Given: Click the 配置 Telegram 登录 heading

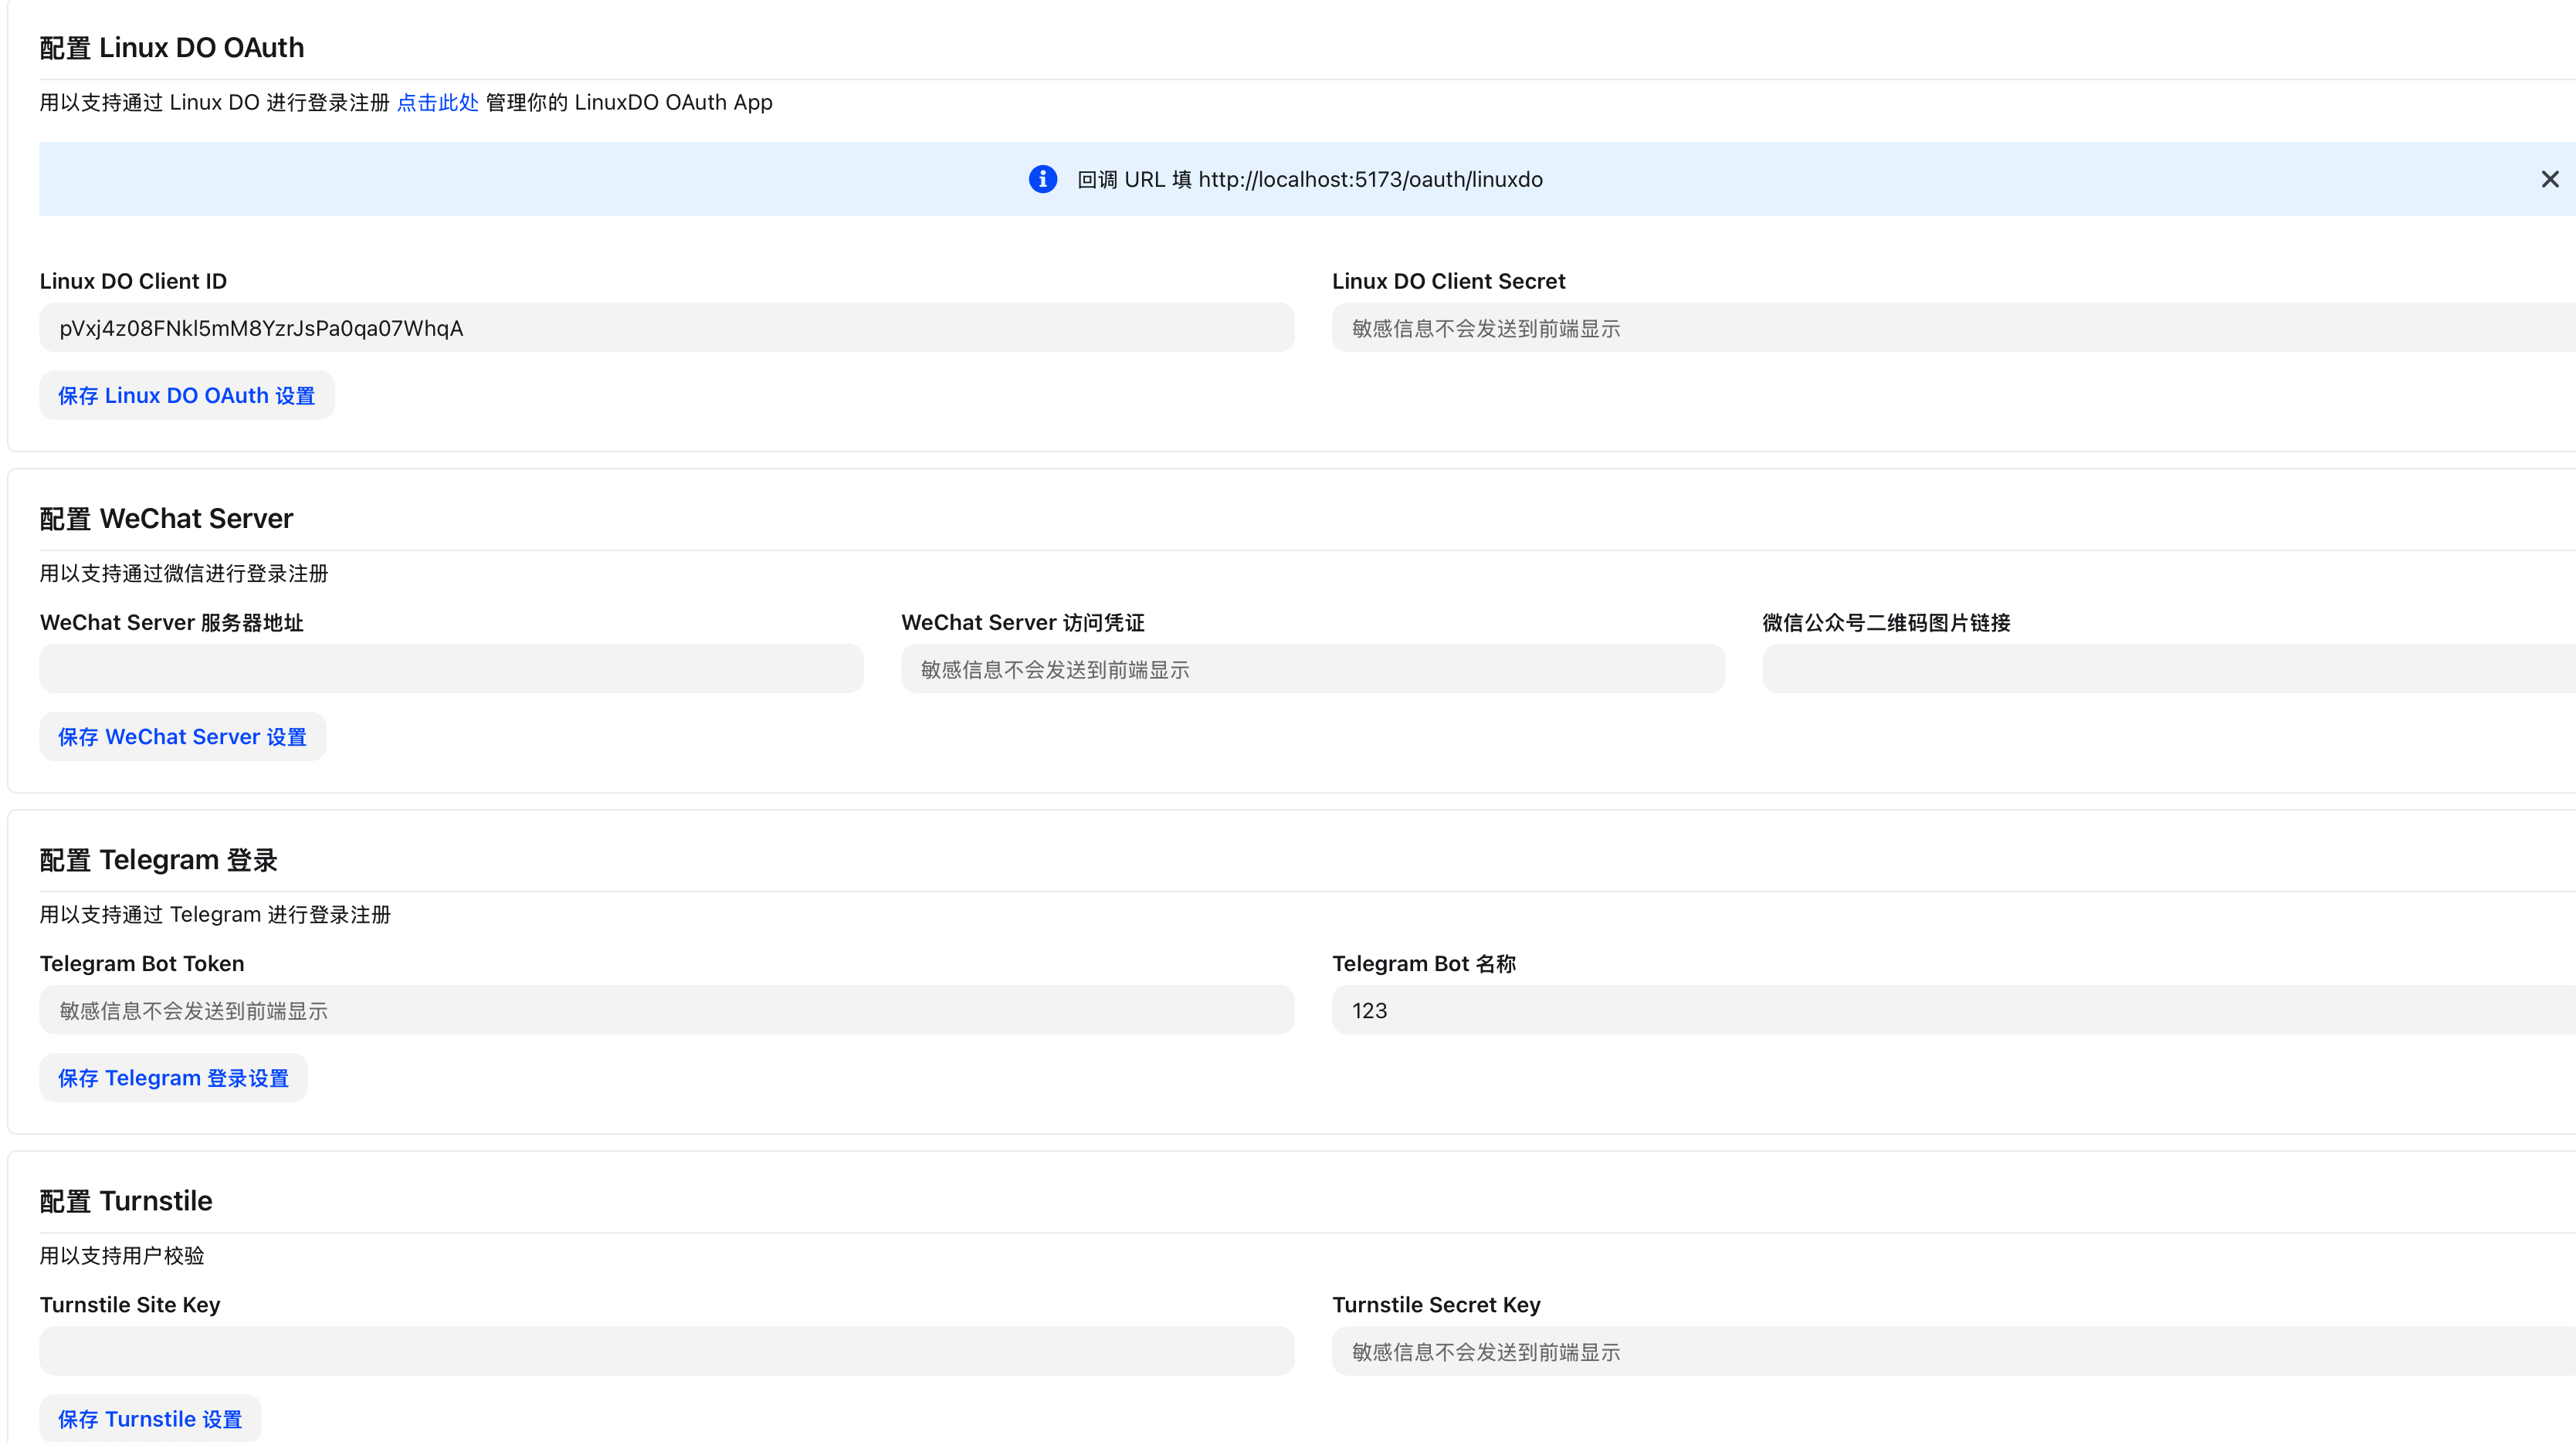Looking at the screenshot, I should click(158, 859).
